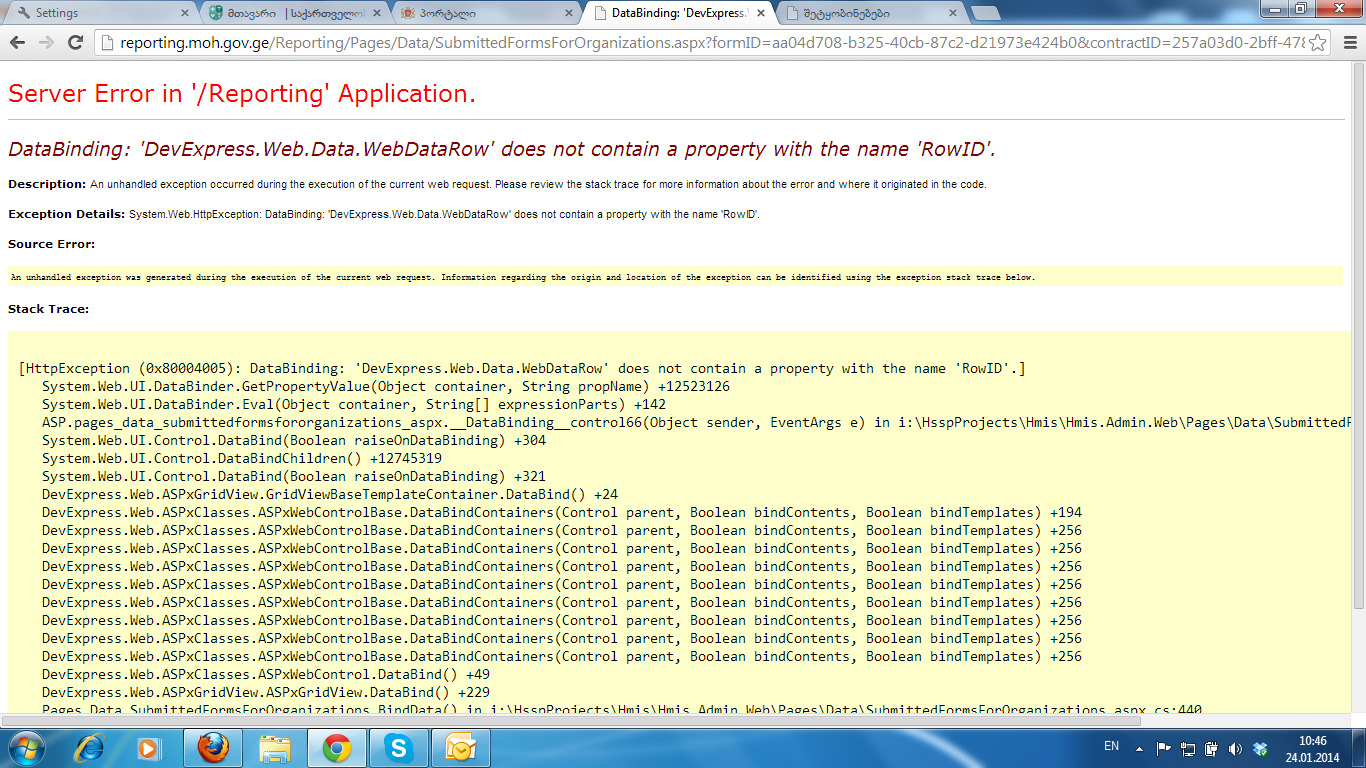This screenshot has width=1366, height=768.
Task: Open Windows Explorer folder icon in taskbar
Action: 274,748
